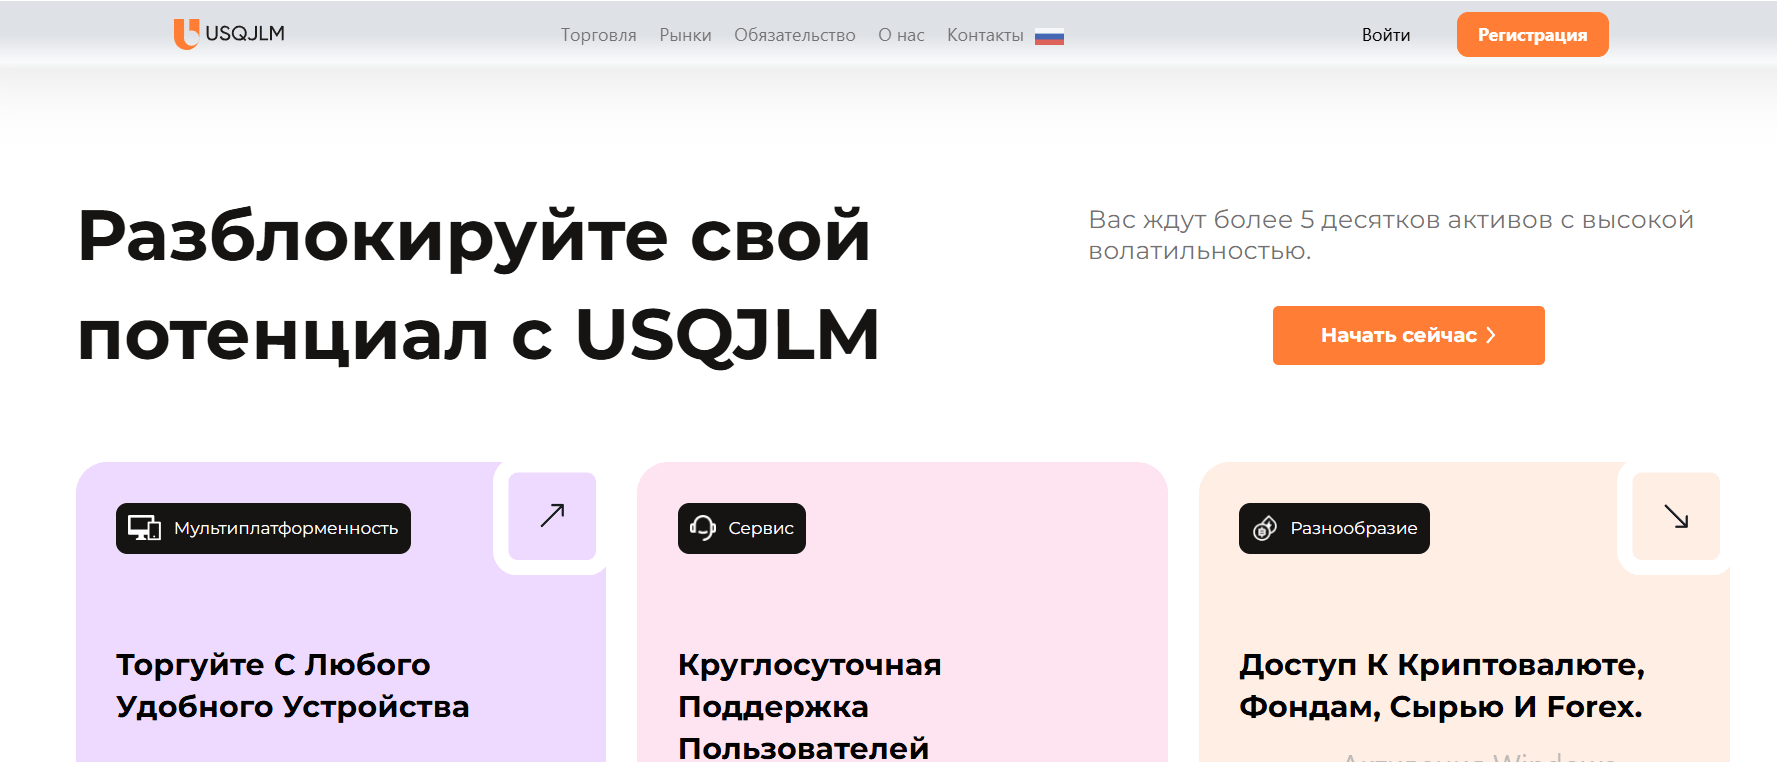1777x762 pixels.
Task: Go to the Обязательство page
Action: click(794, 35)
